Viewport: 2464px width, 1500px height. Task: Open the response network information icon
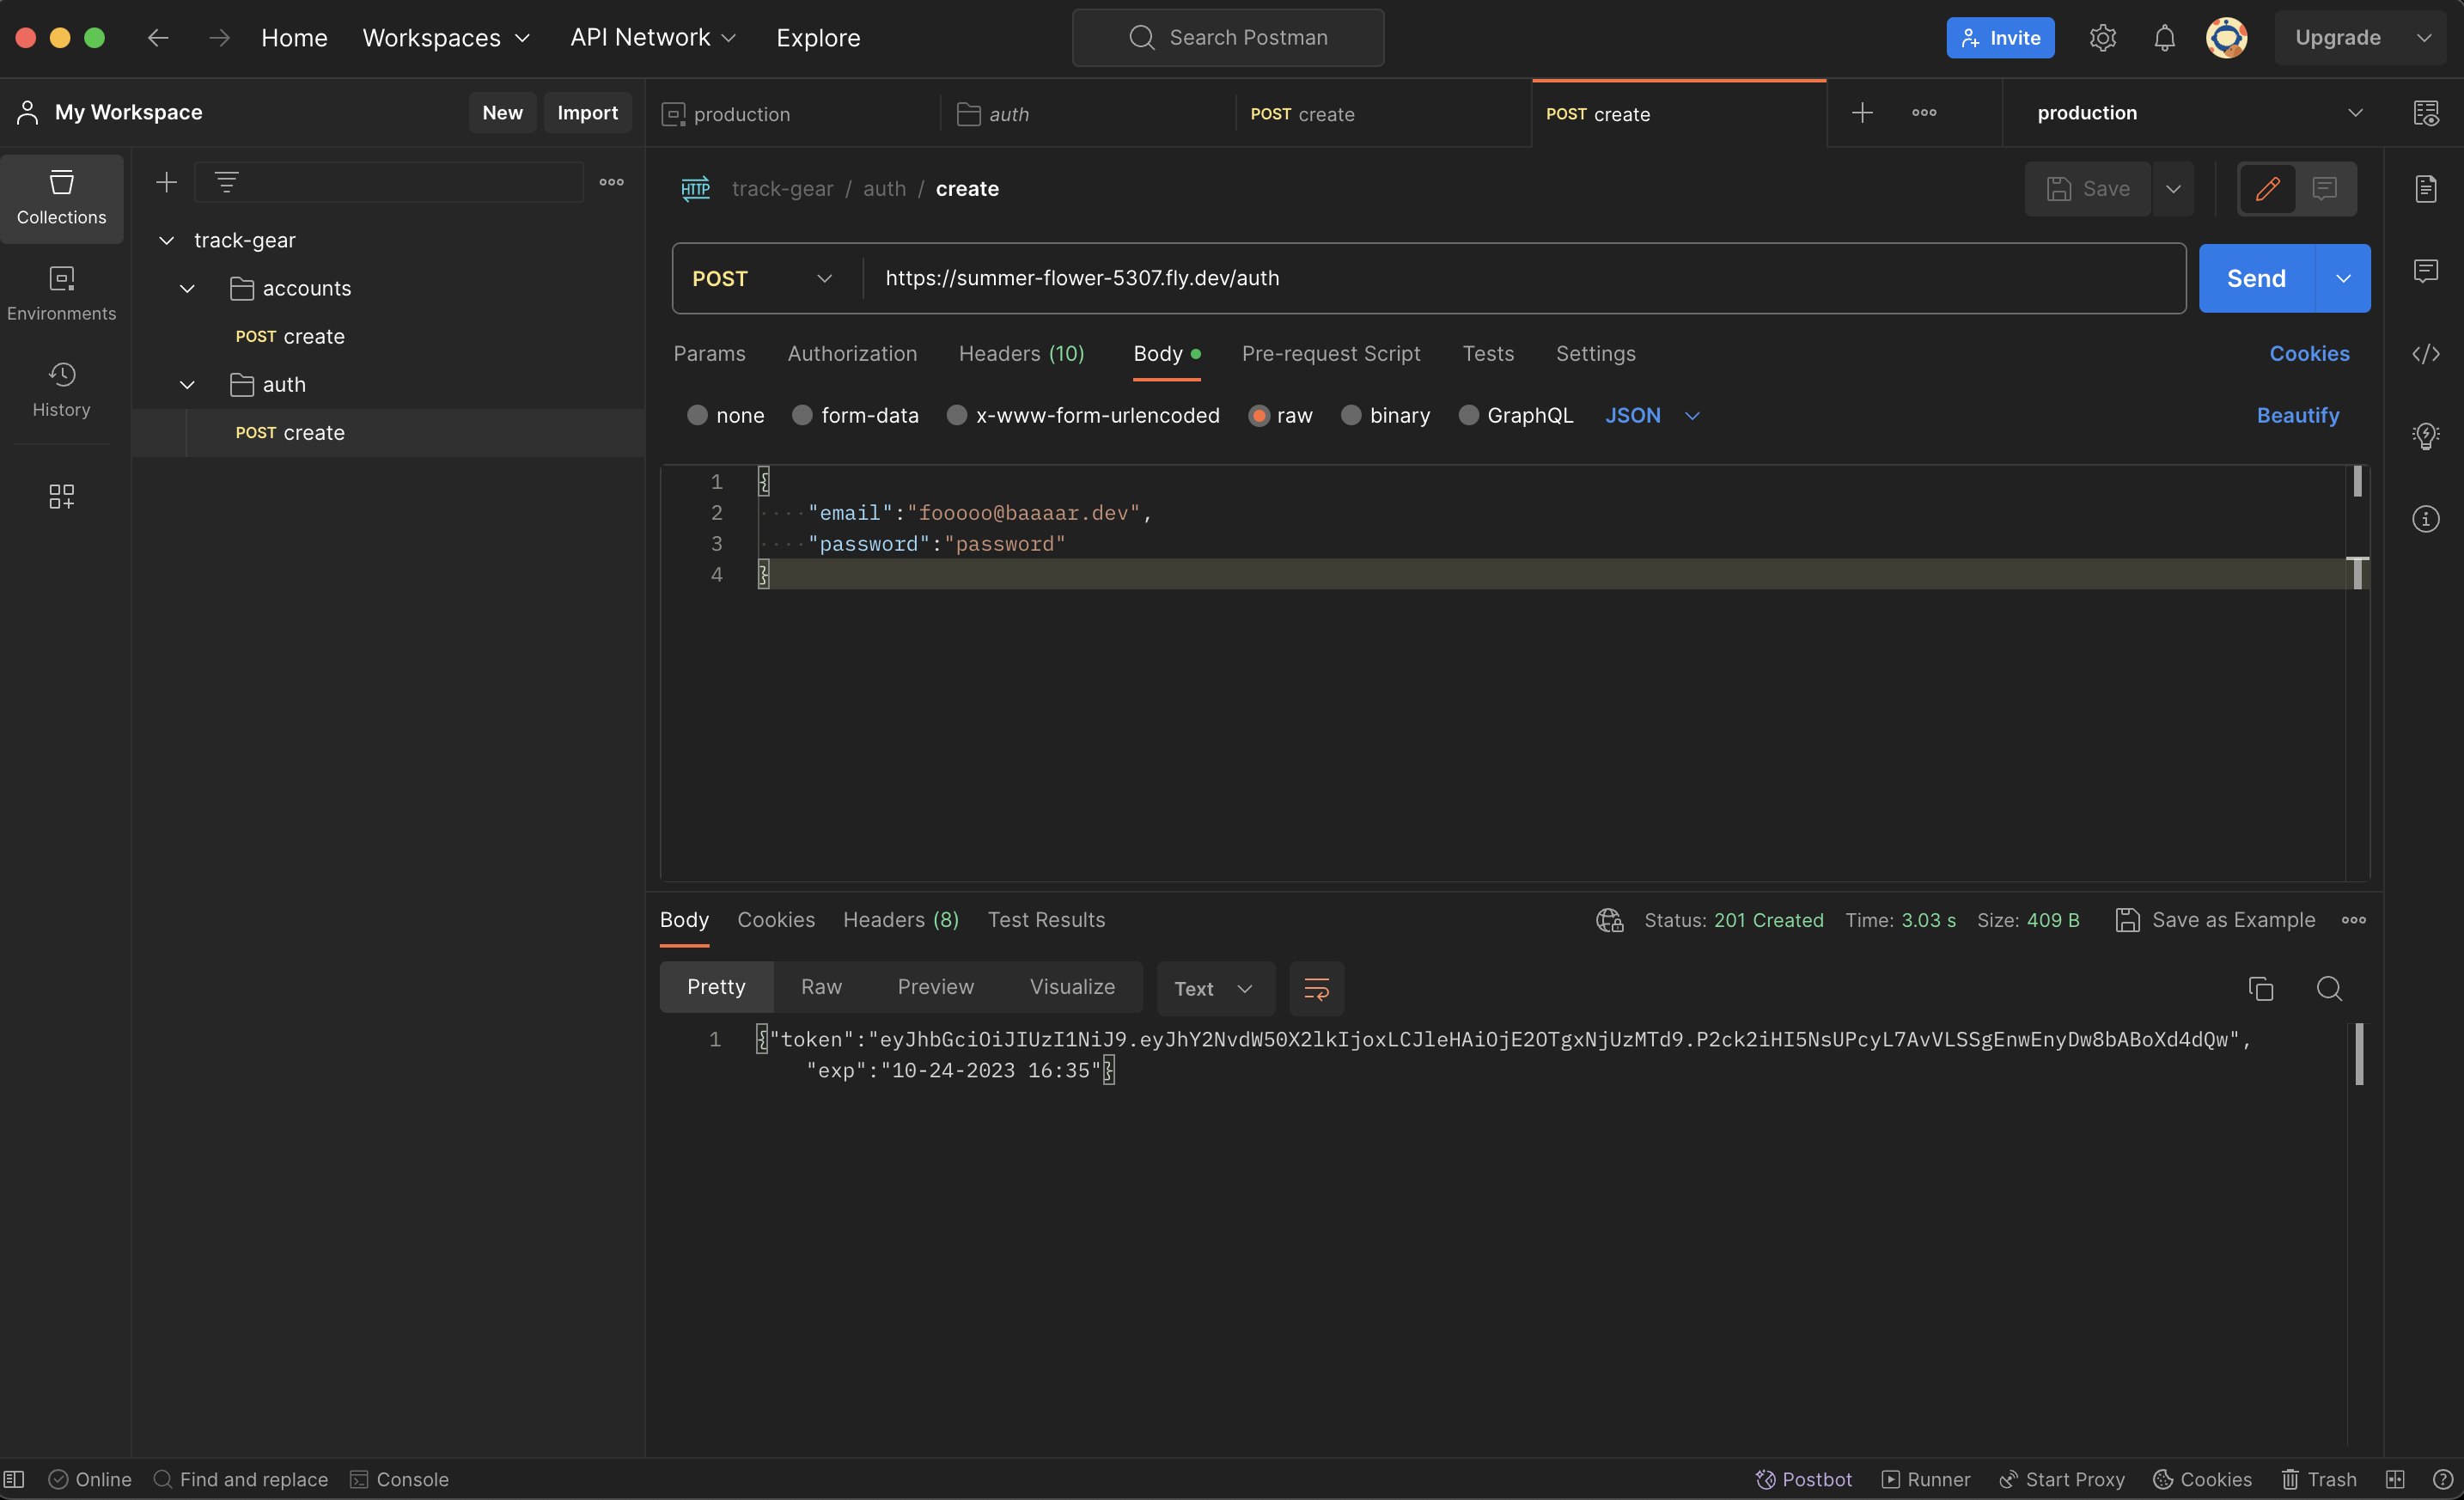coord(1609,920)
